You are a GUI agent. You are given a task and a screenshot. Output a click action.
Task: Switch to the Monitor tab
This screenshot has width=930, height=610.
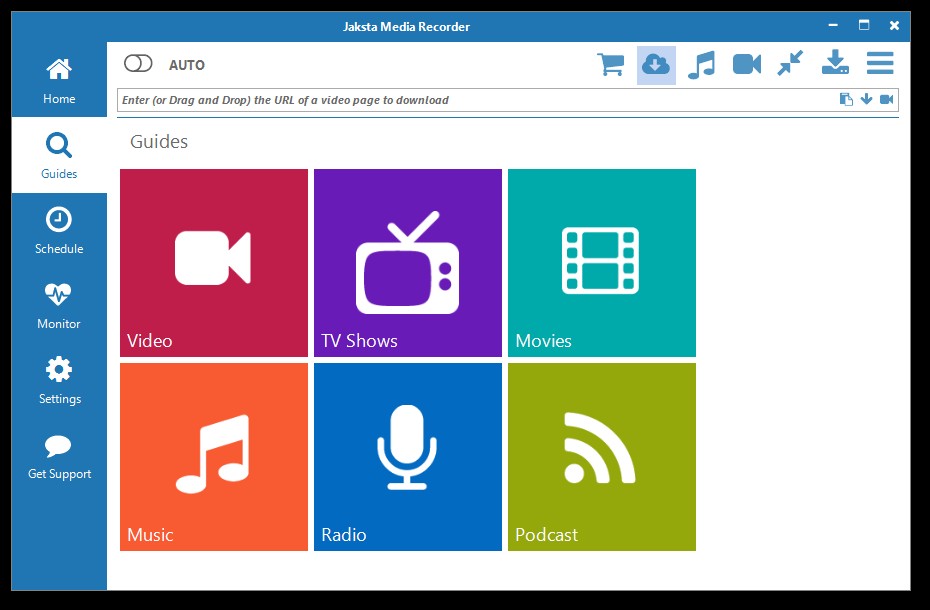point(59,305)
